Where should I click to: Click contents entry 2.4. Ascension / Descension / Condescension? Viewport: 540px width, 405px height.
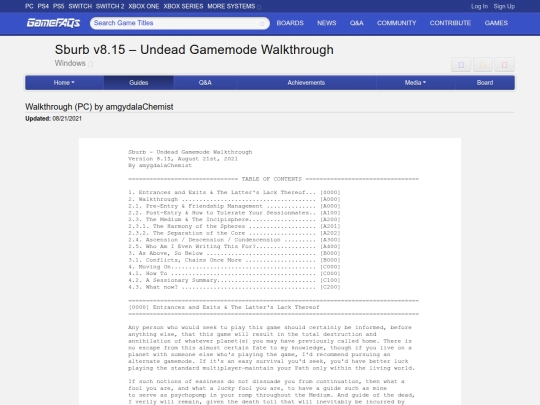pos(234,240)
